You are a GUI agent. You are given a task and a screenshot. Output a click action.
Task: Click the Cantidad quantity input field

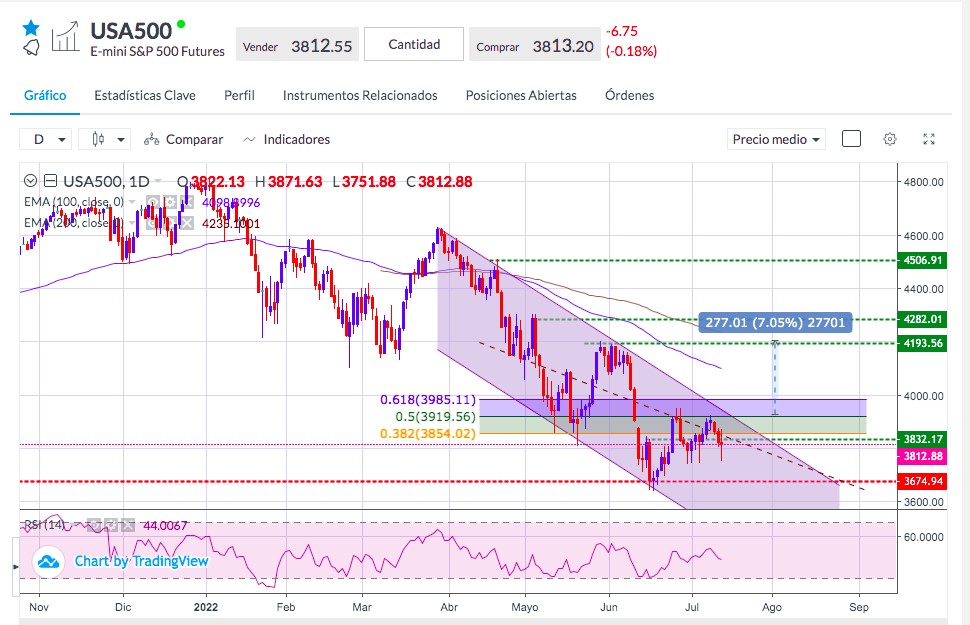pyautogui.click(x=414, y=44)
